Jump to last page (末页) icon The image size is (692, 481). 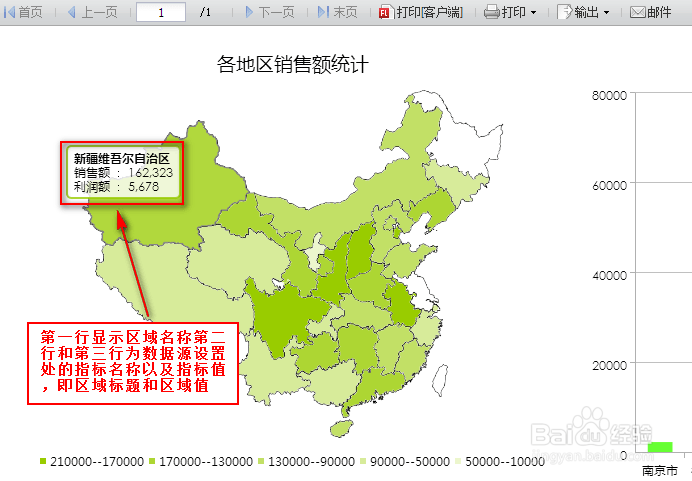pos(323,12)
